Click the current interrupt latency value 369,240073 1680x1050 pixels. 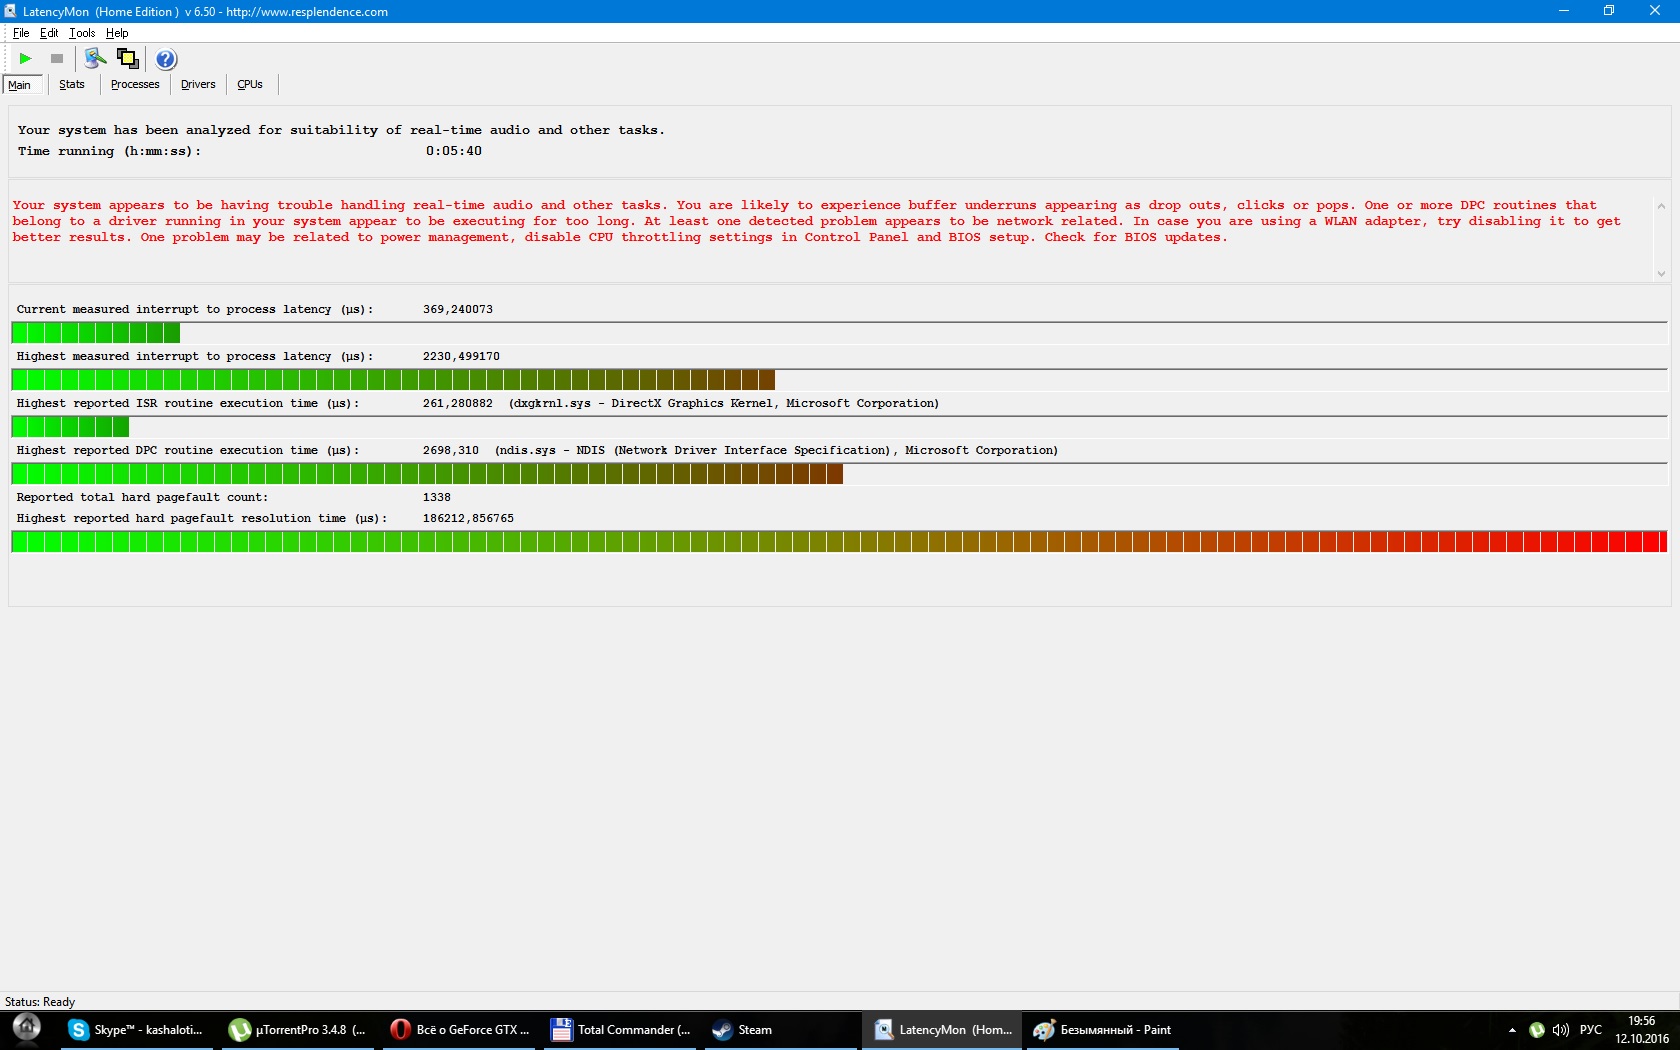coord(458,309)
